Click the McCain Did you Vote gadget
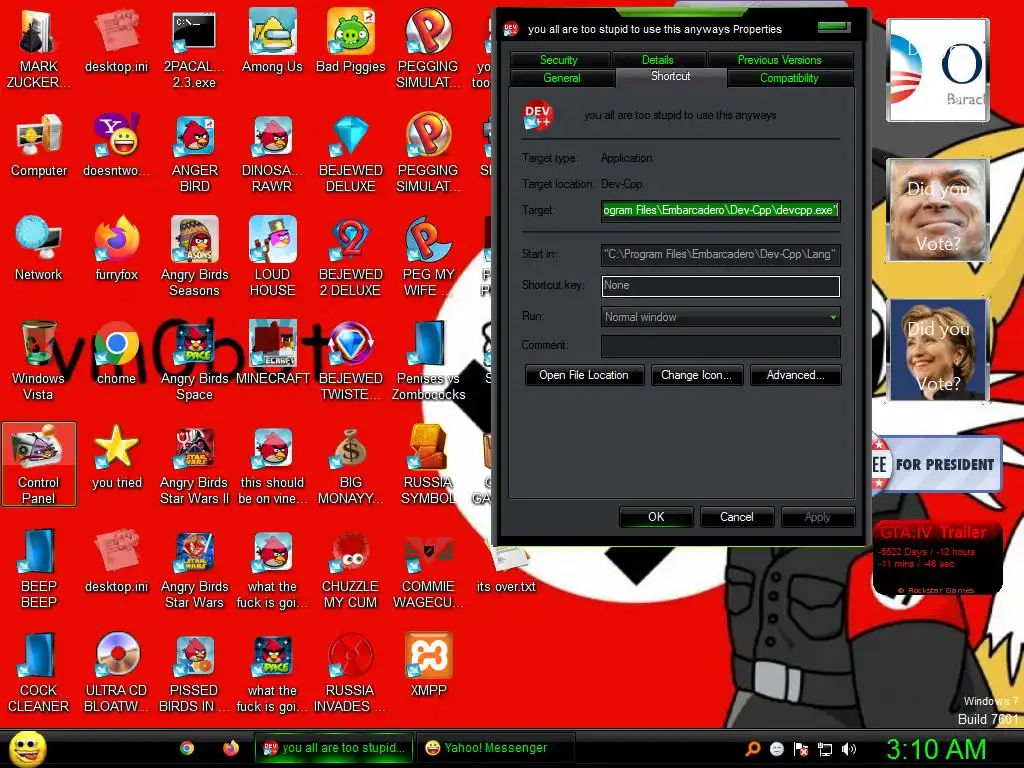1024x768 pixels. (x=938, y=210)
